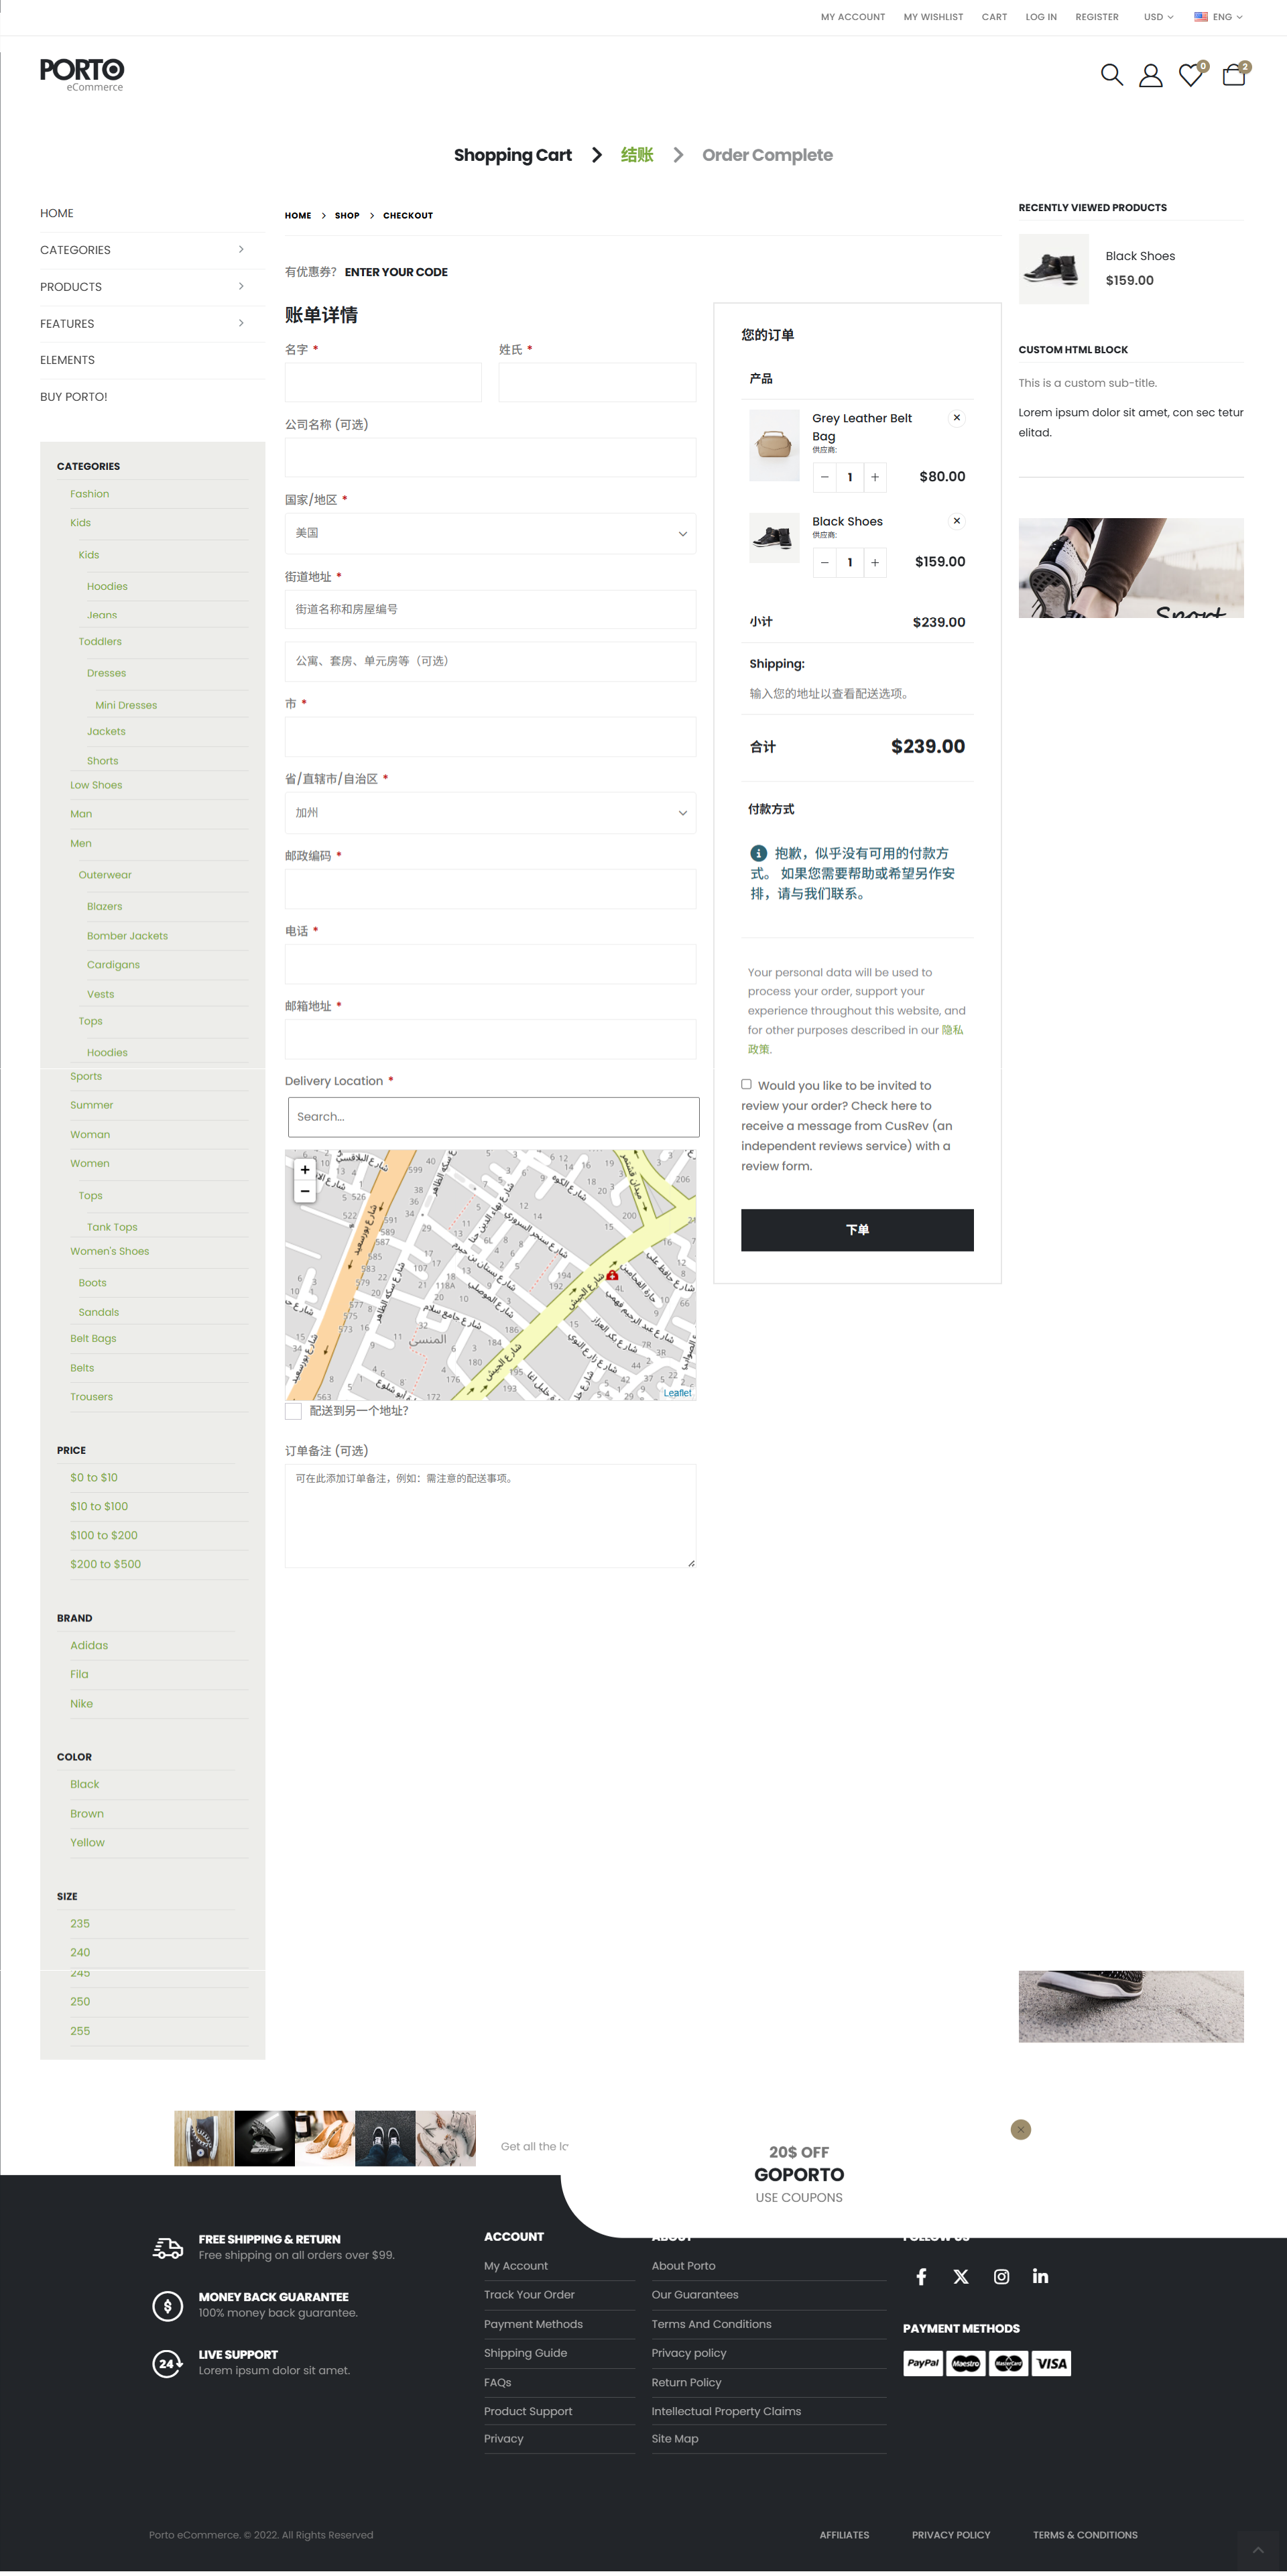Remove Grey Leather Belt Bag from order
The image size is (1287, 2576).
click(957, 418)
